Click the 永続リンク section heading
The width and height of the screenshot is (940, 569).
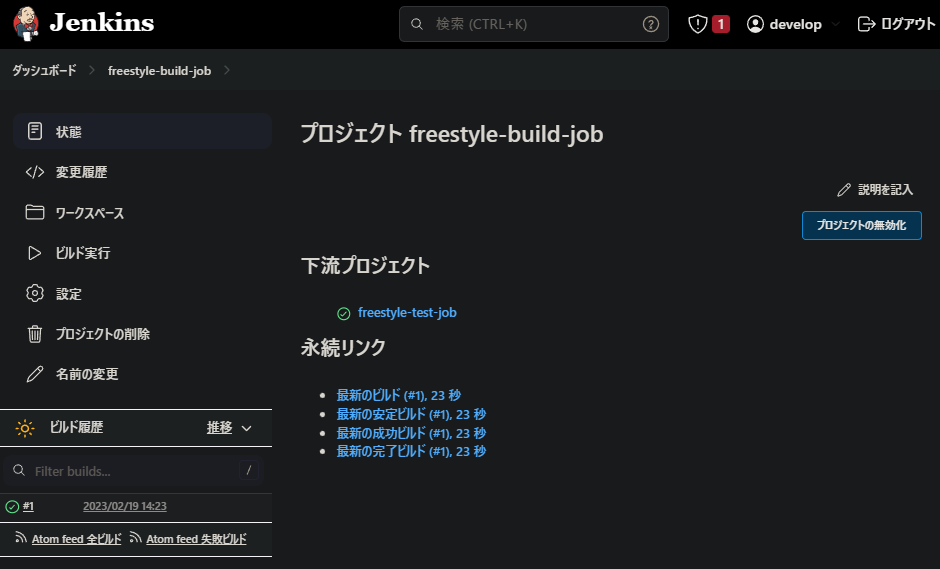343,347
